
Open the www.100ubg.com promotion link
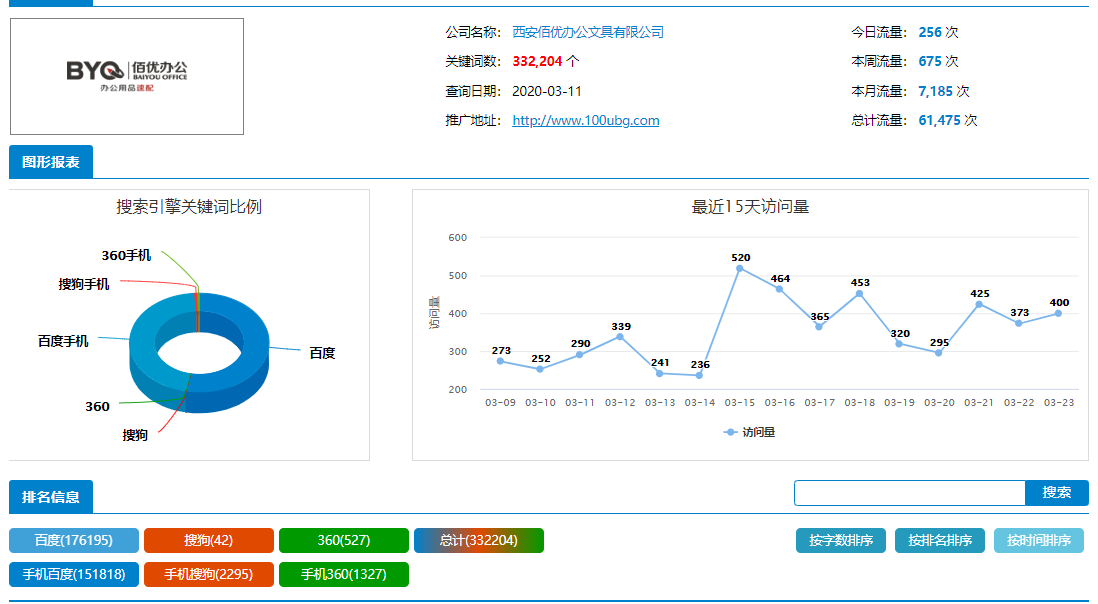(585, 120)
